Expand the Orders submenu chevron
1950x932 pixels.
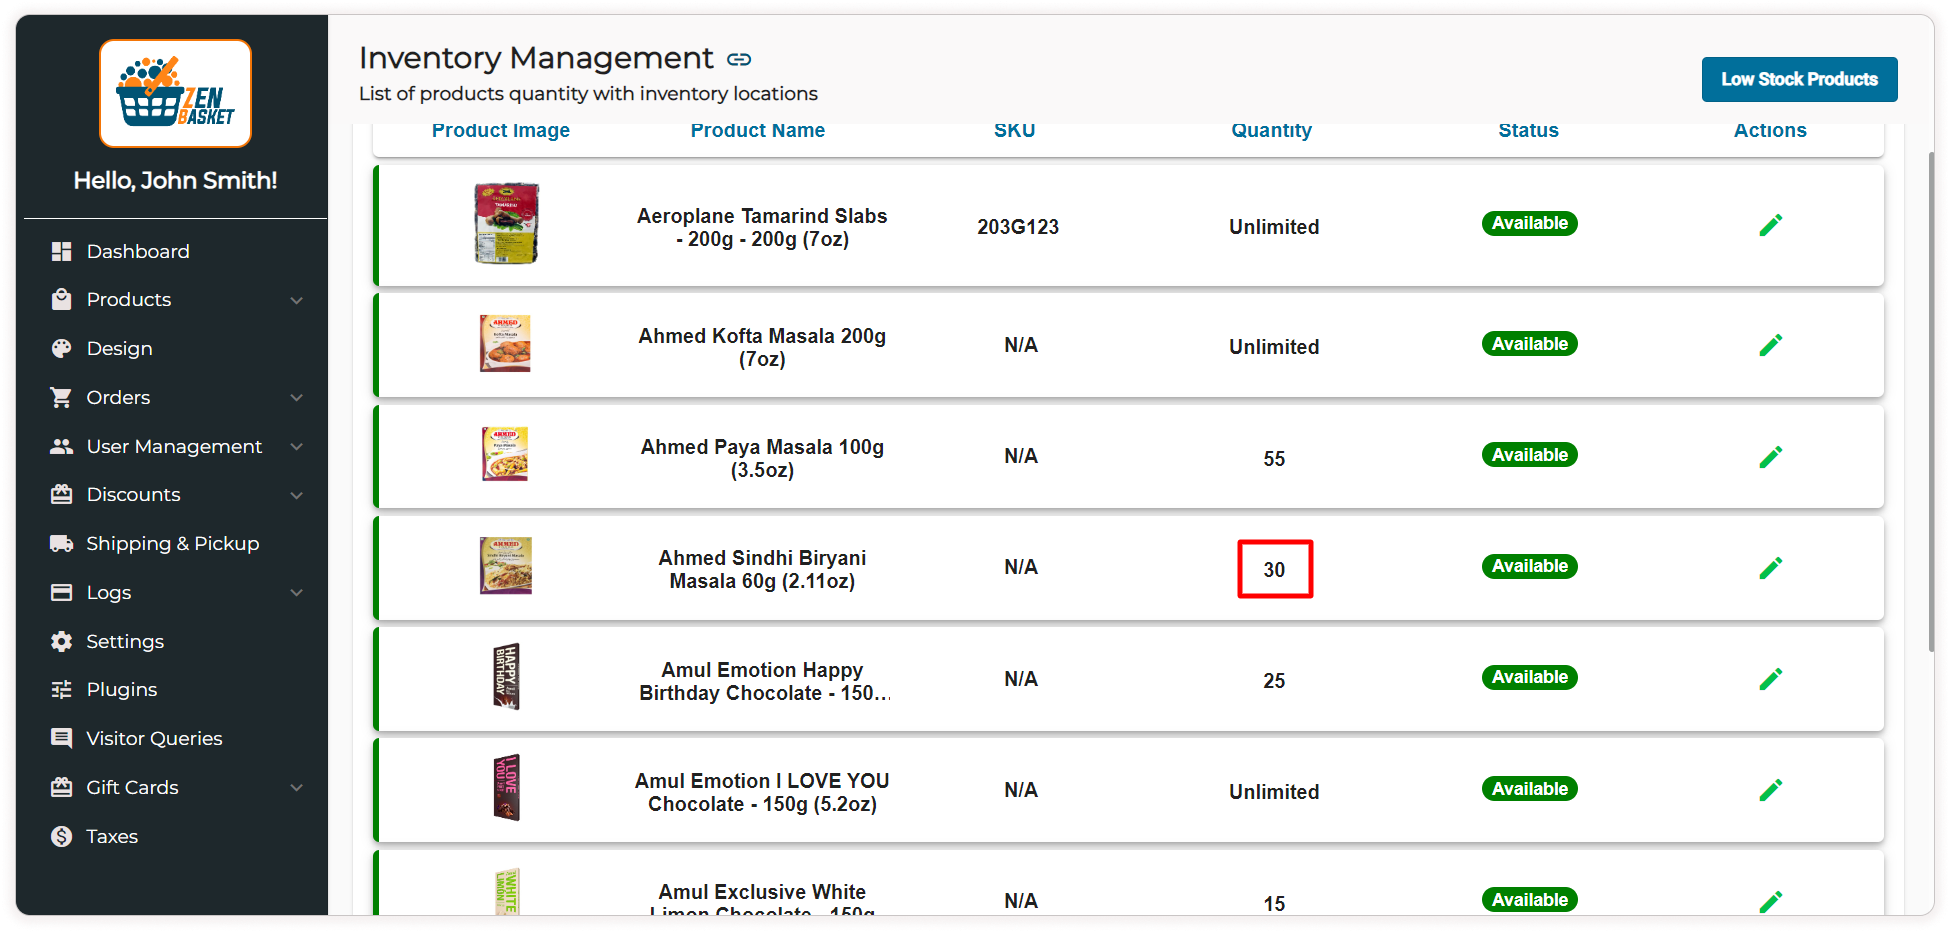coord(297,398)
